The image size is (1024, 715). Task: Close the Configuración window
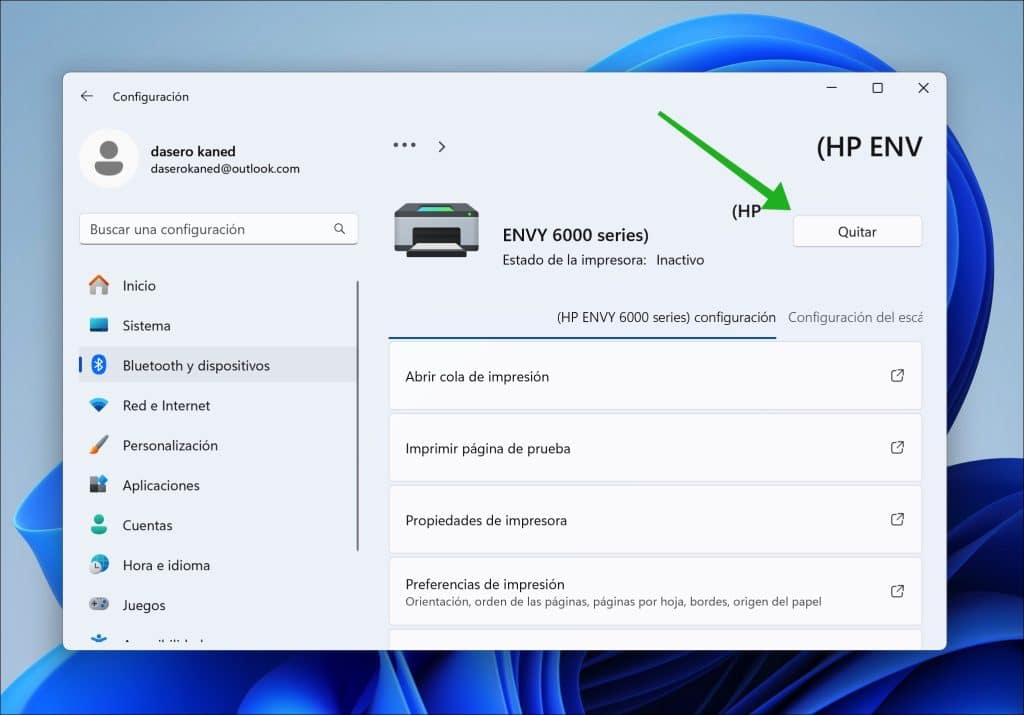coord(923,87)
